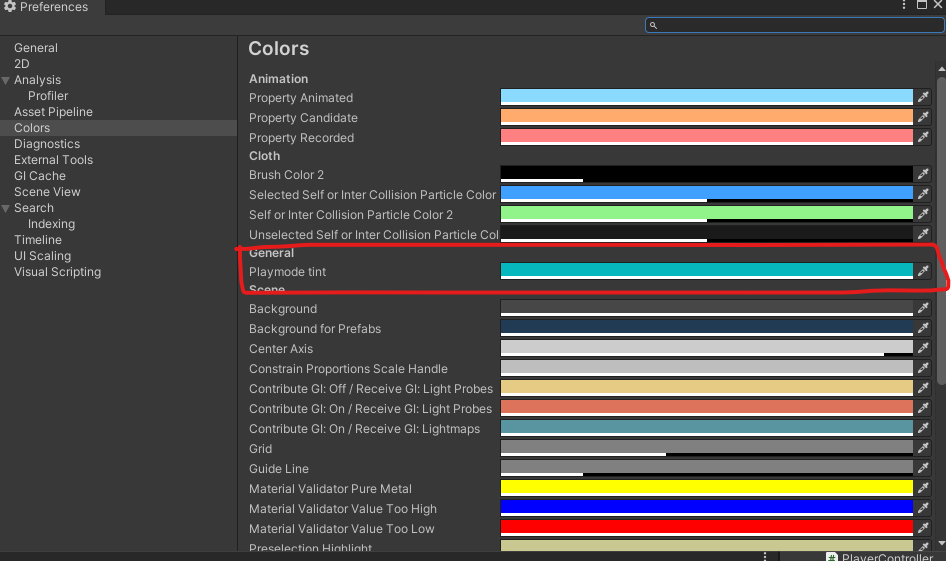Viewport: 951px width, 561px height.
Task: Click eyedropper for Contribute GI: On / Receive GI: Lightmaps
Action: tap(923, 428)
